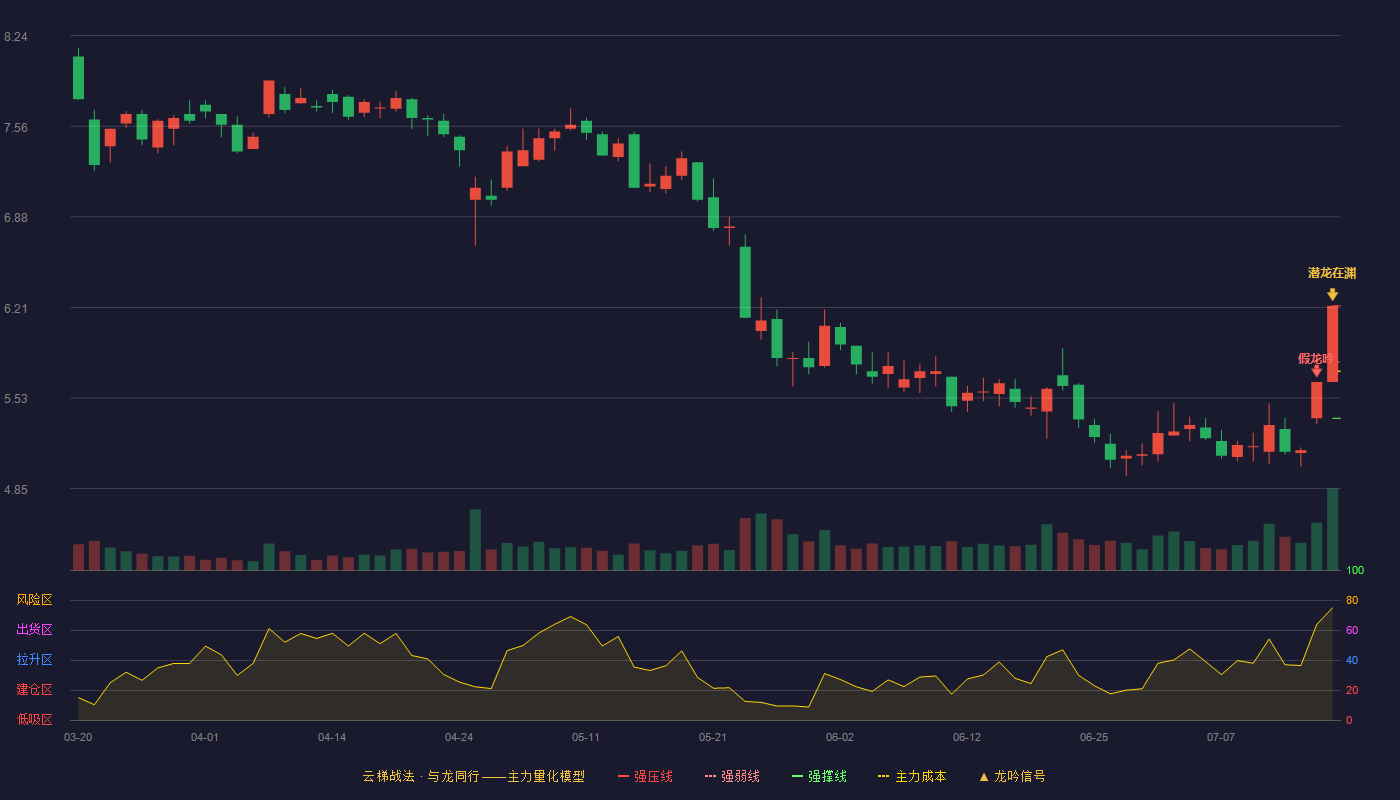Select the tall red candlestick below 潜龙在渊
This screenshot has width=1400, height=800.
1332,343
